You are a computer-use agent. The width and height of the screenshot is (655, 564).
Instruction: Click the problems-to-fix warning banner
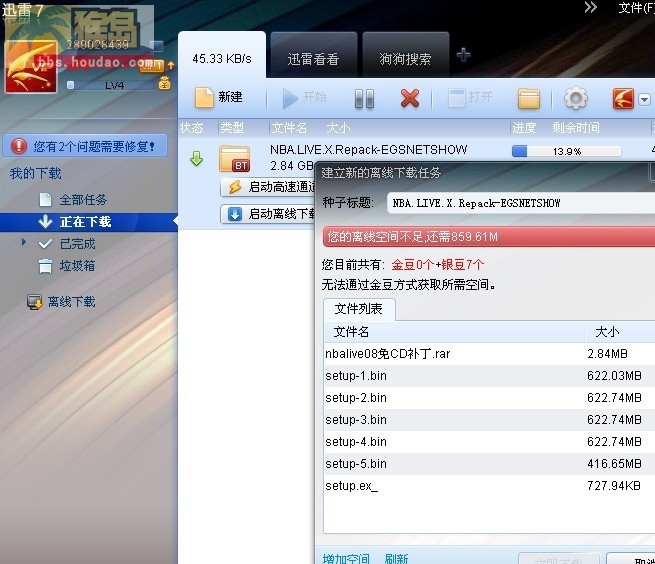(x=85, y=146)
